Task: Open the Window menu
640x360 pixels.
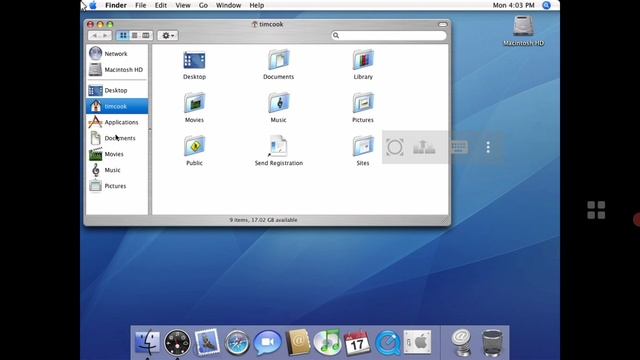Action: pyautogui.click(x=229, y=5)
